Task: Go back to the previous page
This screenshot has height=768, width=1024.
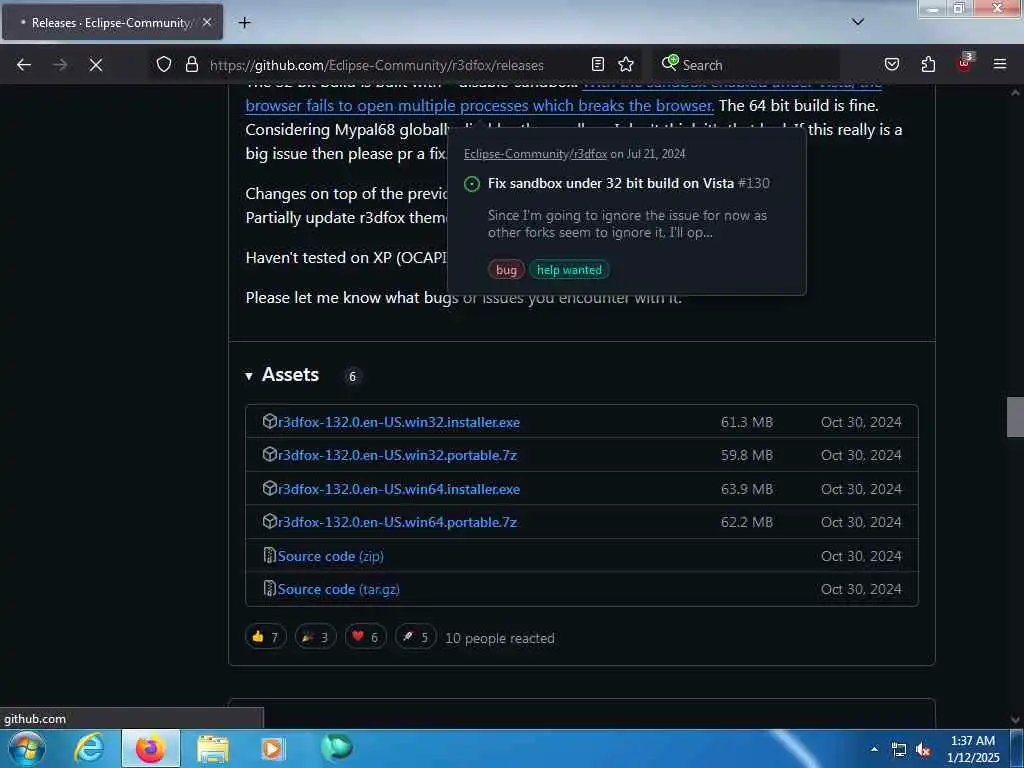Action: (x=24, y=65)
